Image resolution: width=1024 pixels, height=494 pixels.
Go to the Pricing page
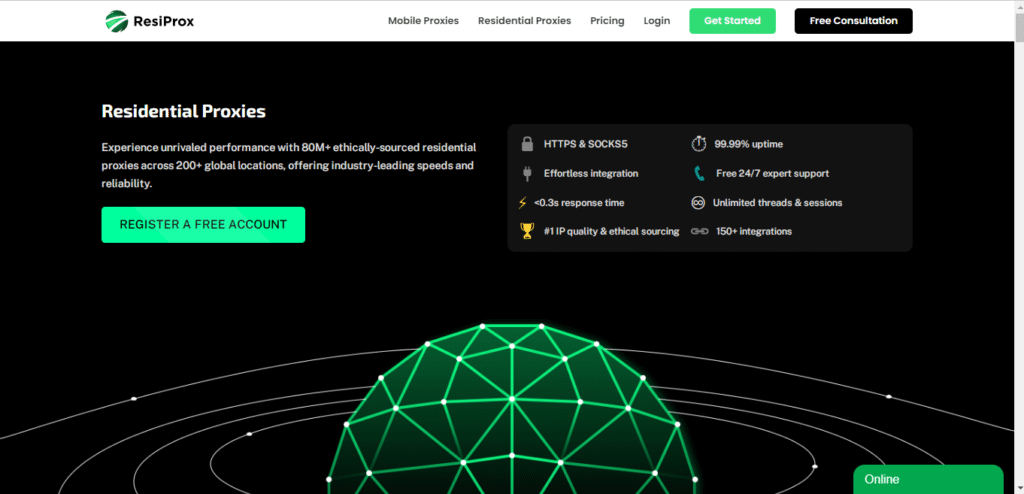607,21
